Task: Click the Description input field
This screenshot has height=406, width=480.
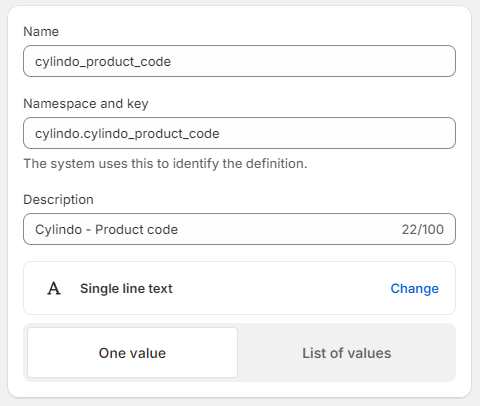Action: pyautogui.click(x=239, y=229)
